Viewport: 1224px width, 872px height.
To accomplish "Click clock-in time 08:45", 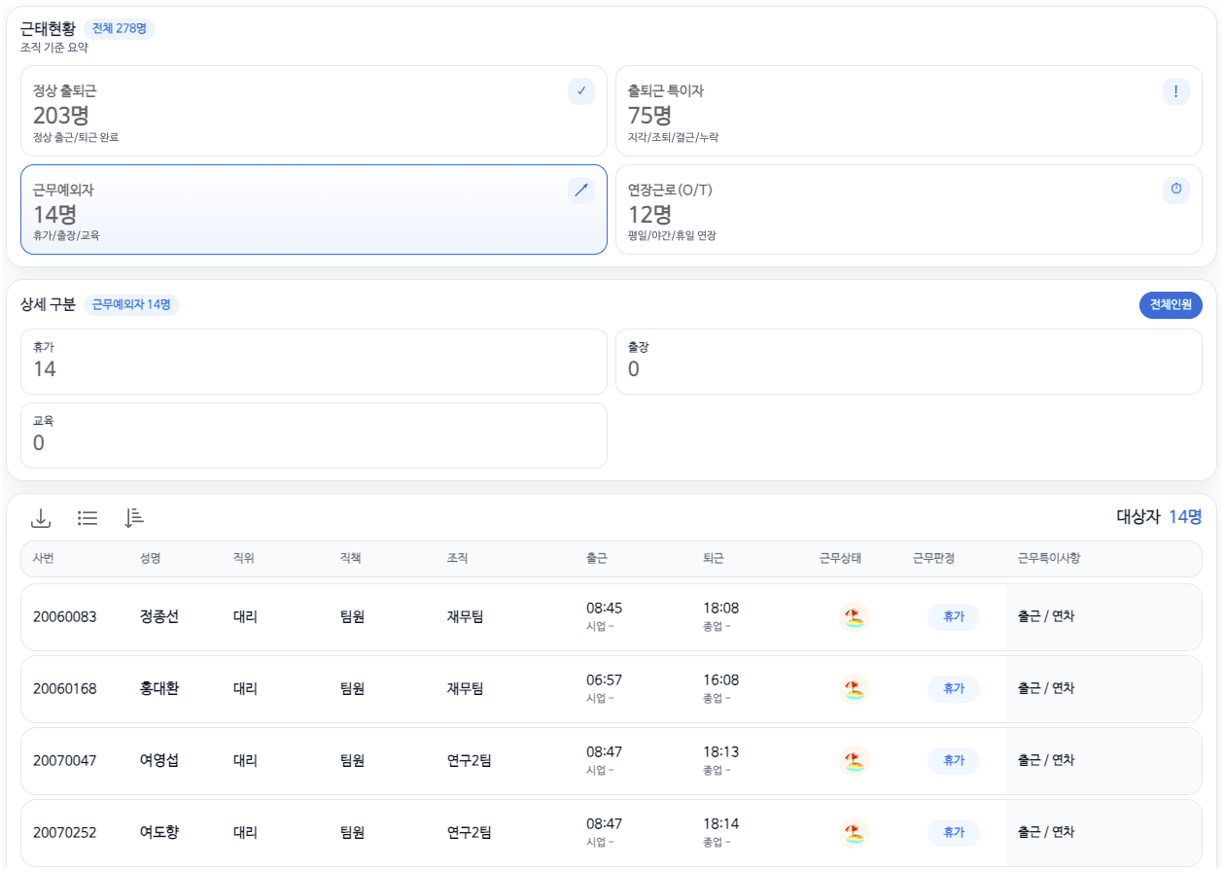I will coord(604,609).
